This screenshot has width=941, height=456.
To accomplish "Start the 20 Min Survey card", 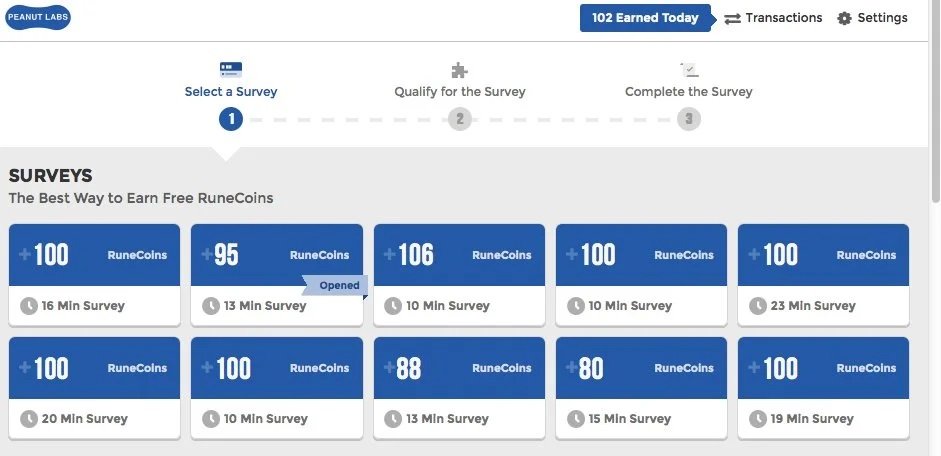I will 94,388.
